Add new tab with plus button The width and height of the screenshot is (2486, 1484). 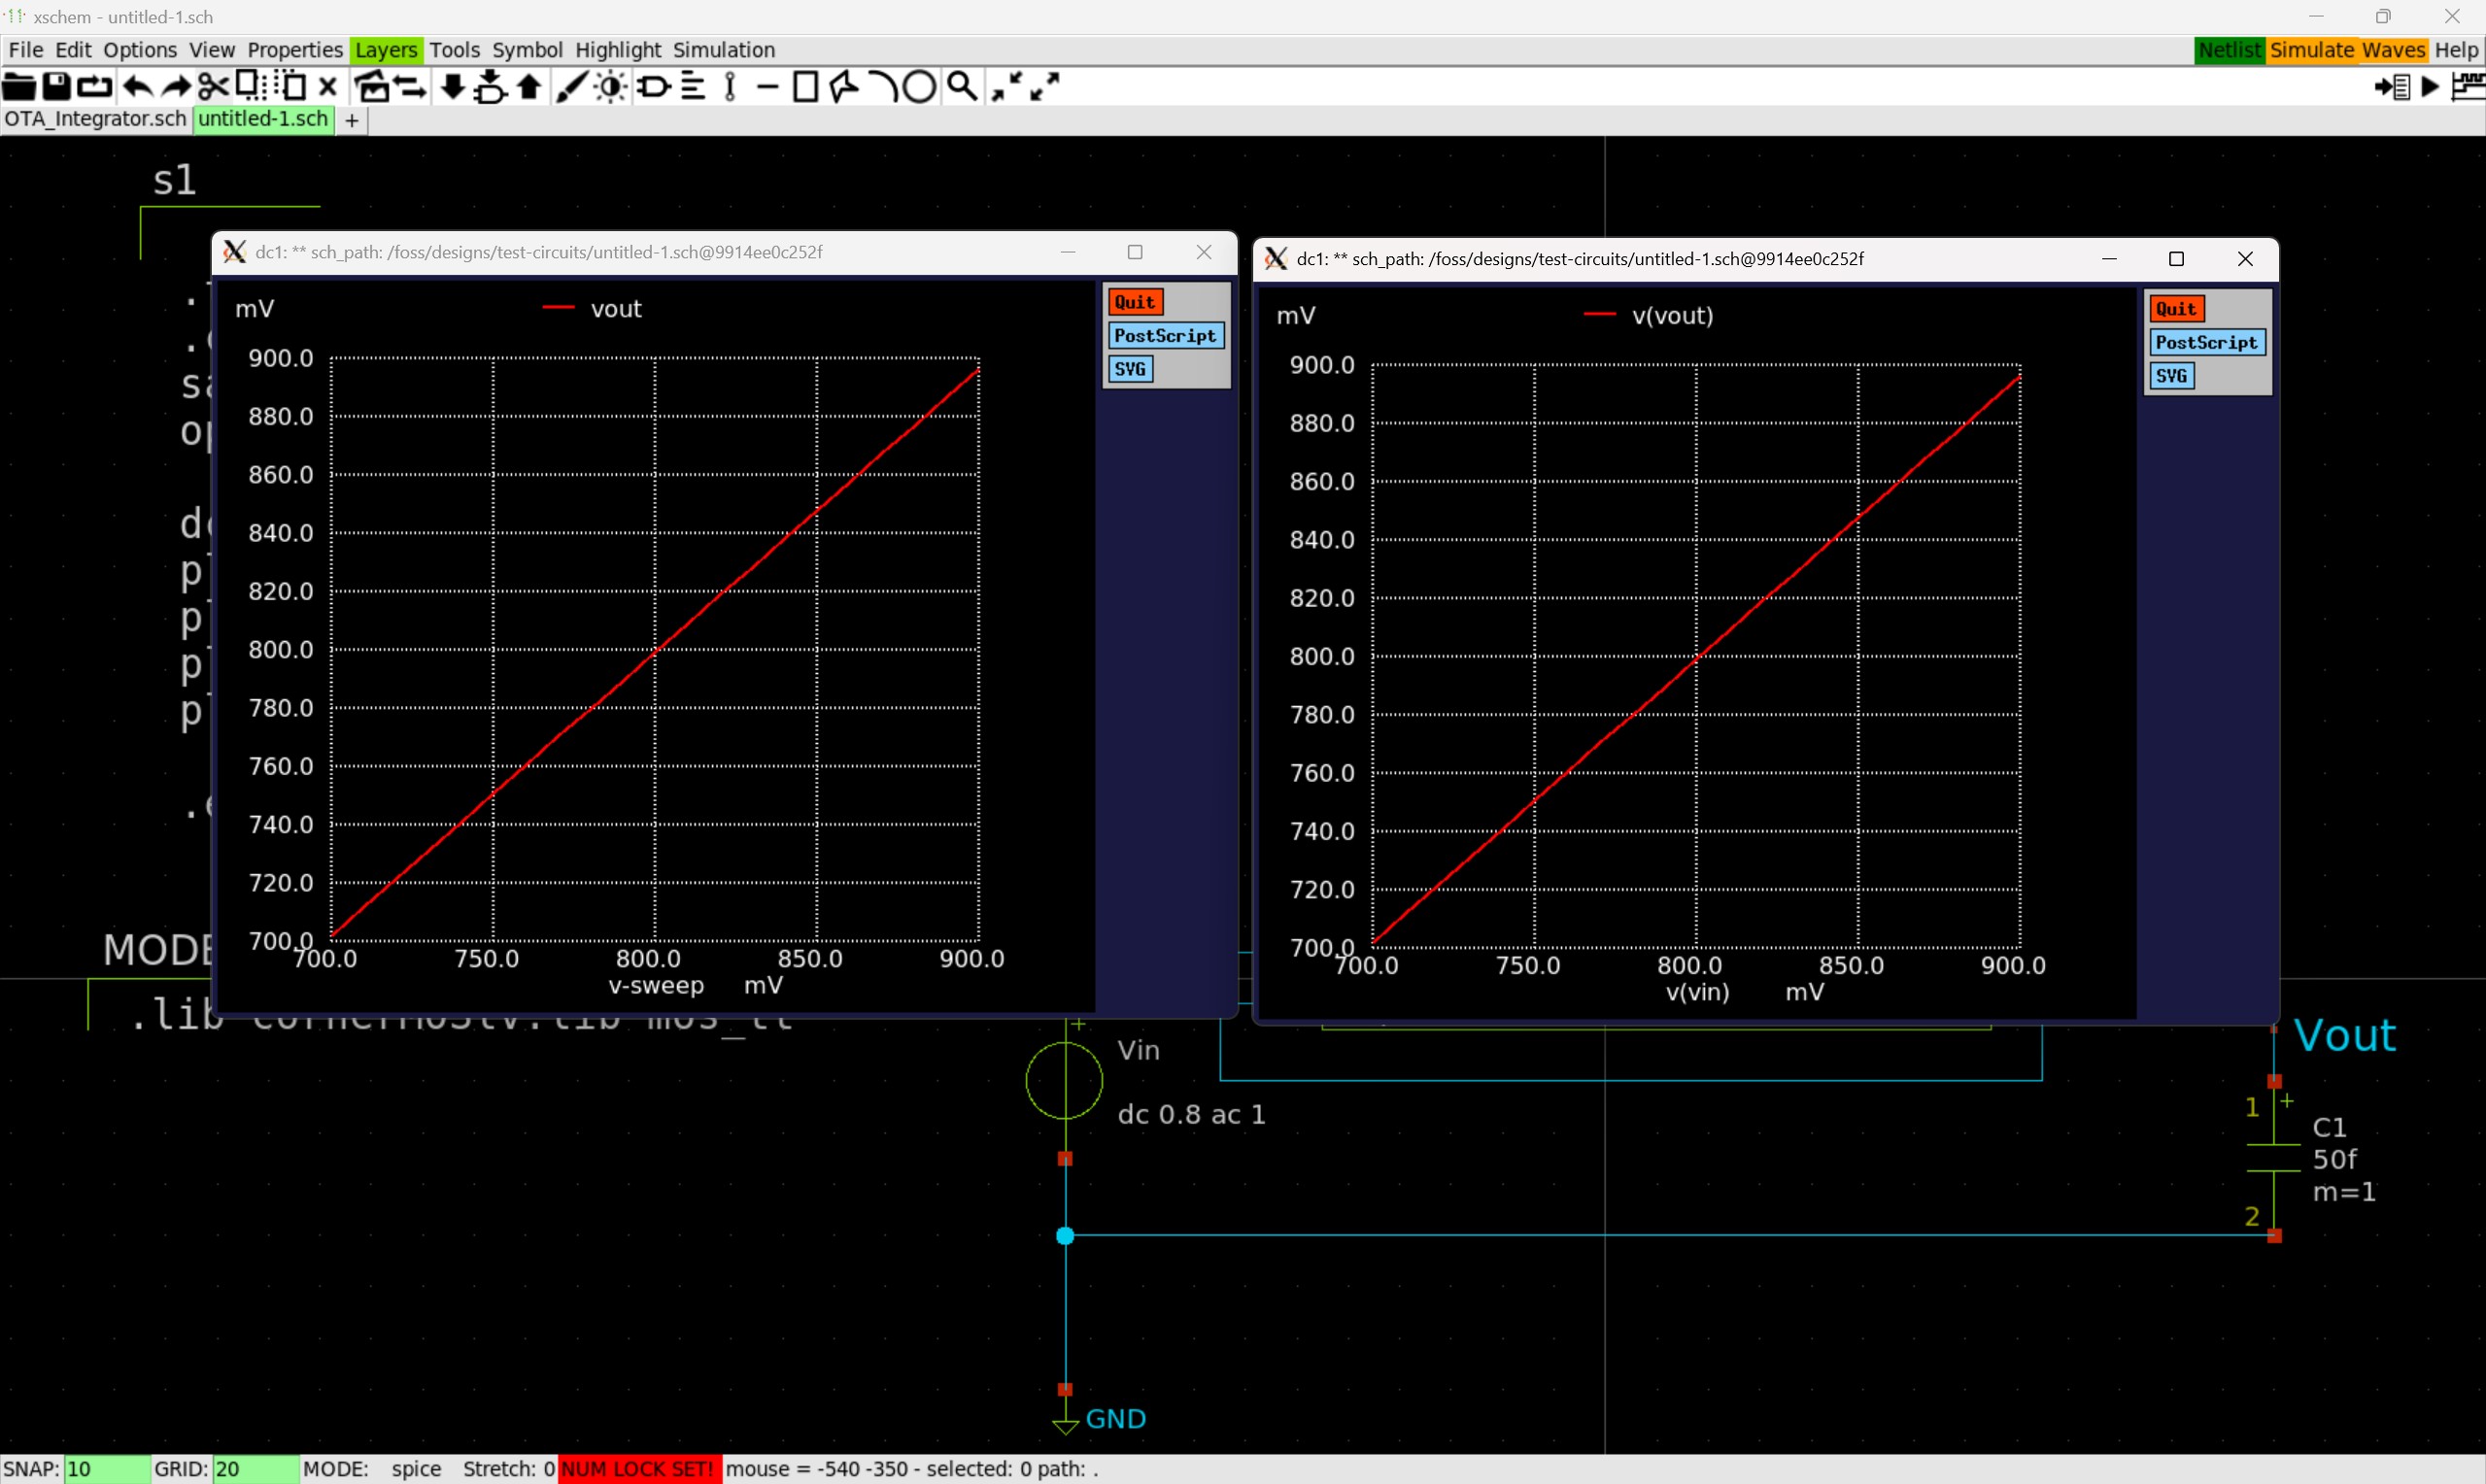click(x=352, y=121)
